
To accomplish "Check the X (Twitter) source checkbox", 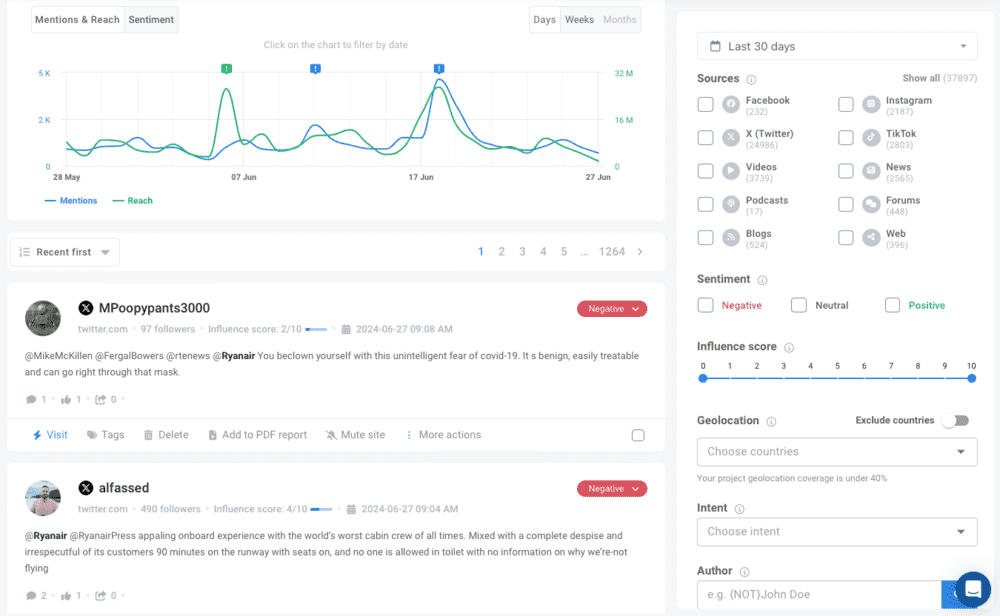I will pos(705,137).
